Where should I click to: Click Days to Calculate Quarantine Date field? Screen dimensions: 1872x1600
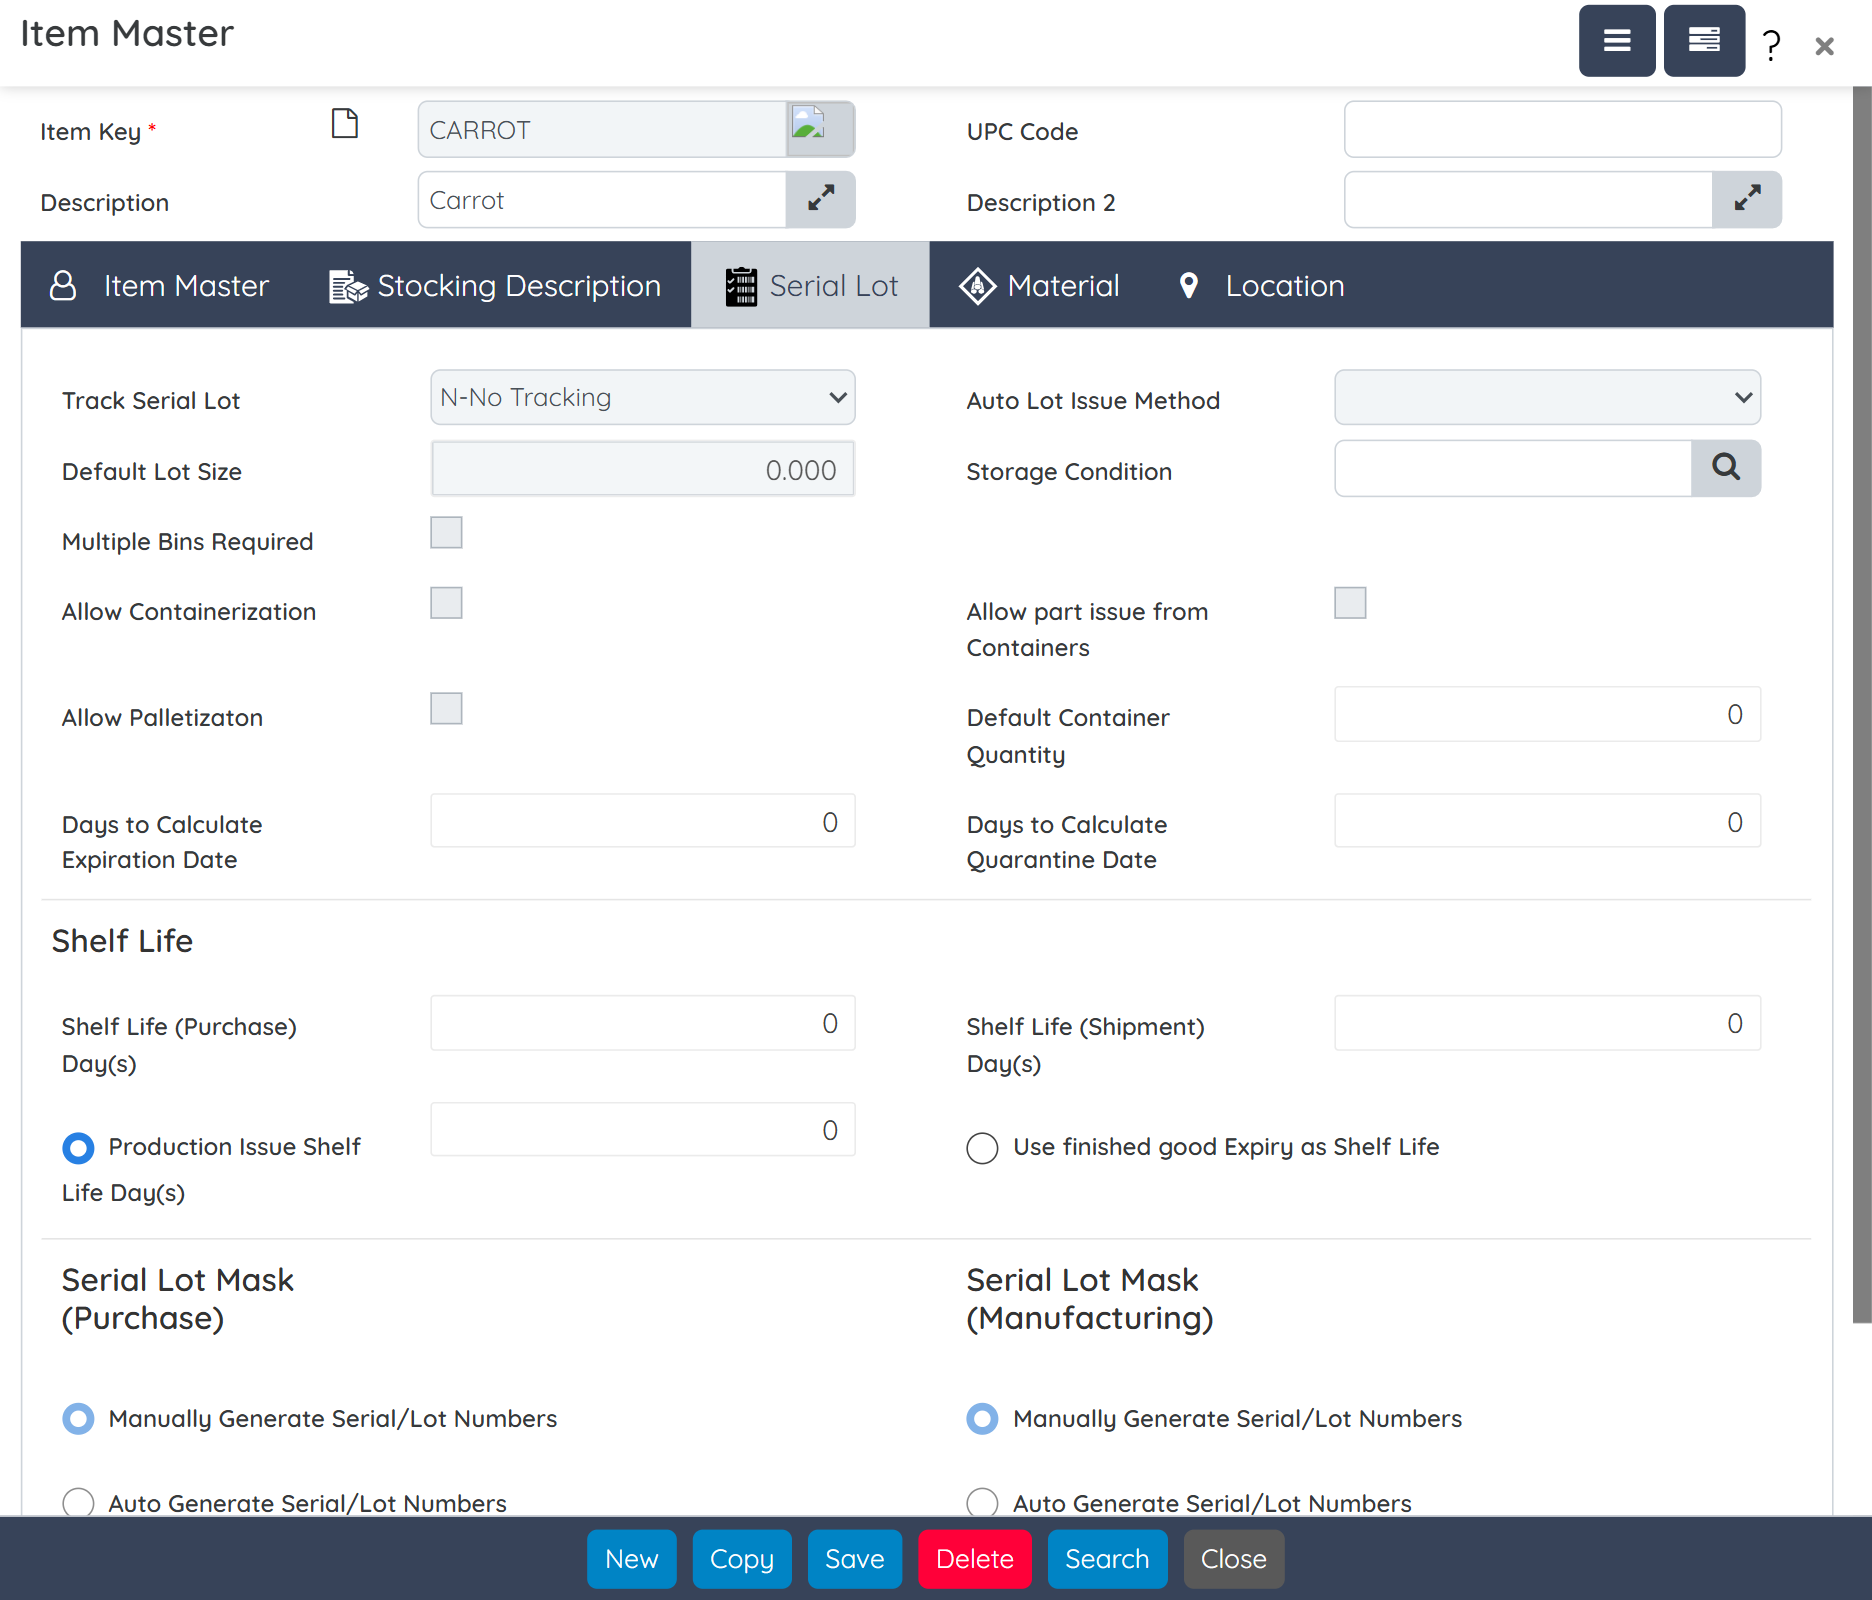click(1547, 821)
